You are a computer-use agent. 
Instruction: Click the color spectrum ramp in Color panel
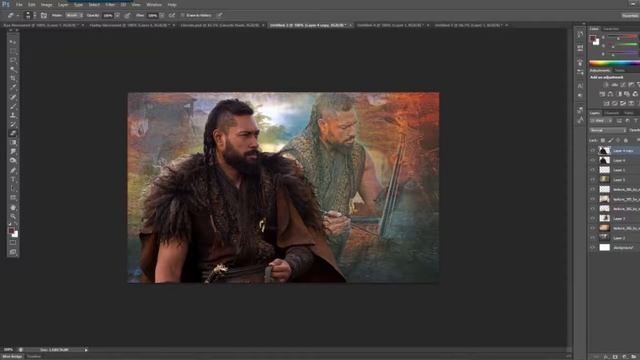tap(615, 63)
